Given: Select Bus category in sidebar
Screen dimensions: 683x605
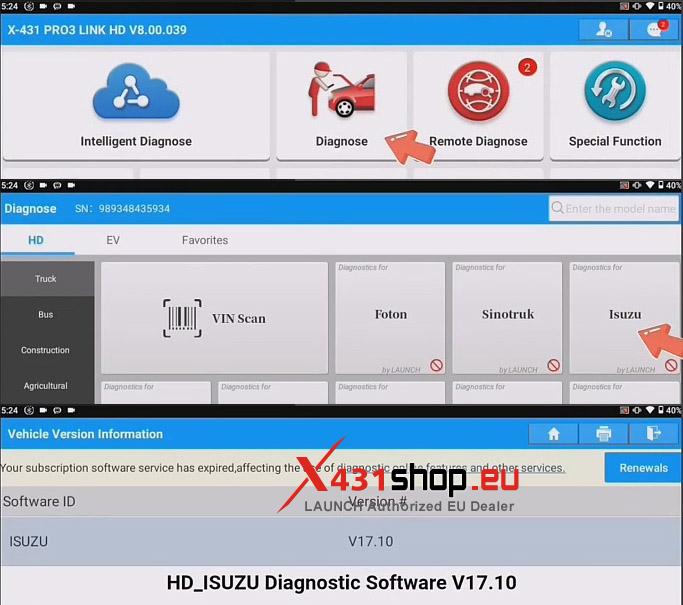Looking at the screenshot, I should pos(46,314).
